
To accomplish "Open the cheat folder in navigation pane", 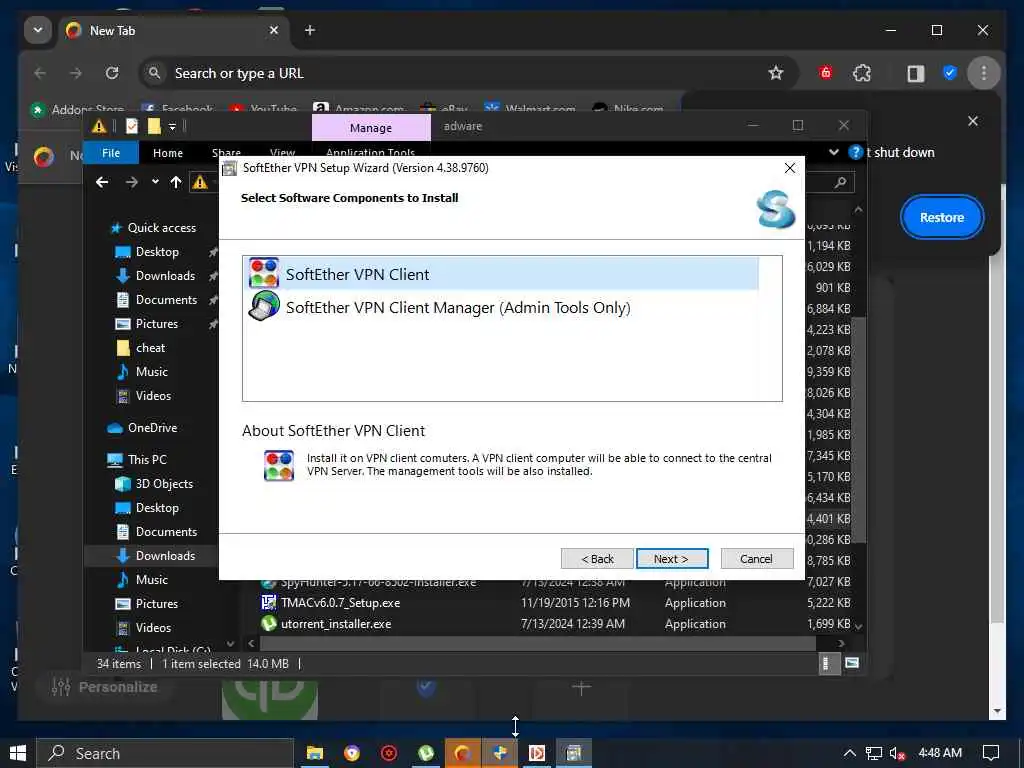I will click(150, 348).
